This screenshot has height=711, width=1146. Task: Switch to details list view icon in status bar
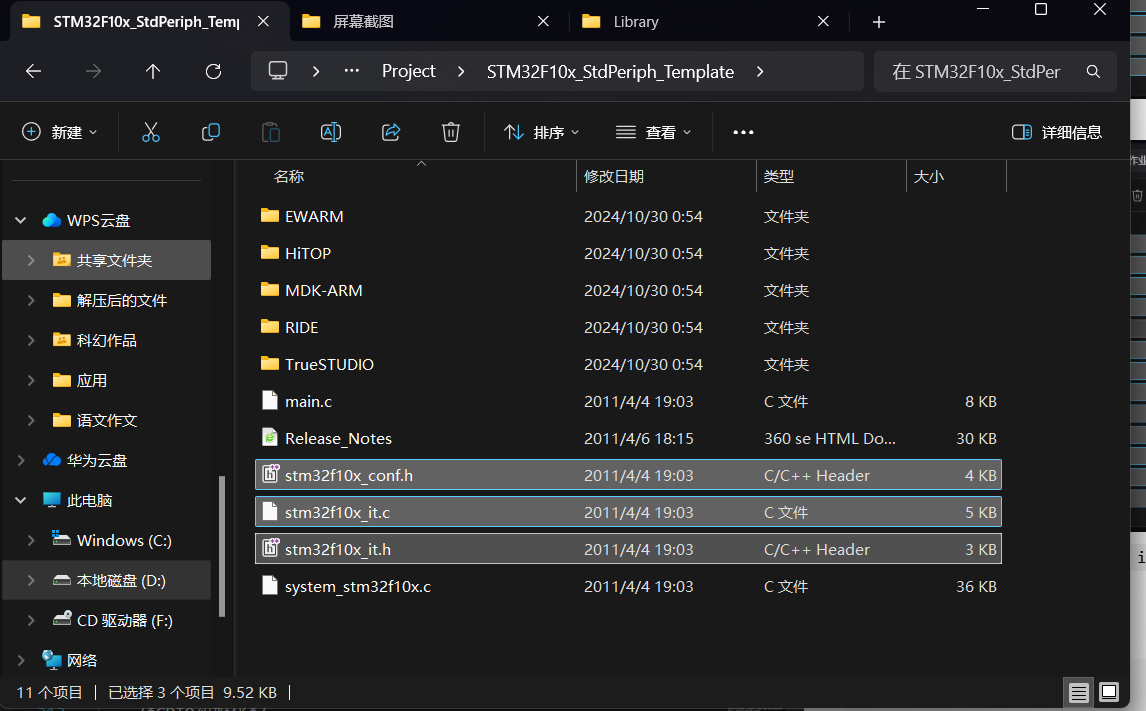[x=1079, y=692]
